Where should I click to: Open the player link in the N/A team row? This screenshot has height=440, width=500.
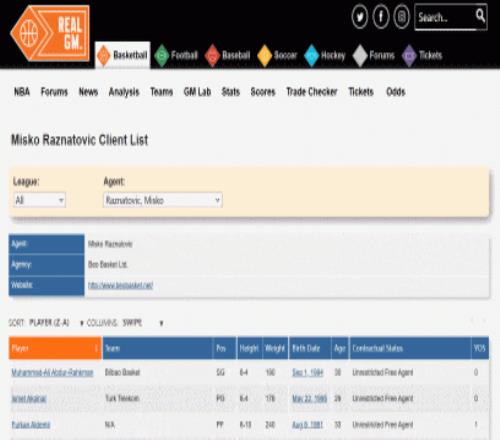pyautogui.click(x=31, y=424)
